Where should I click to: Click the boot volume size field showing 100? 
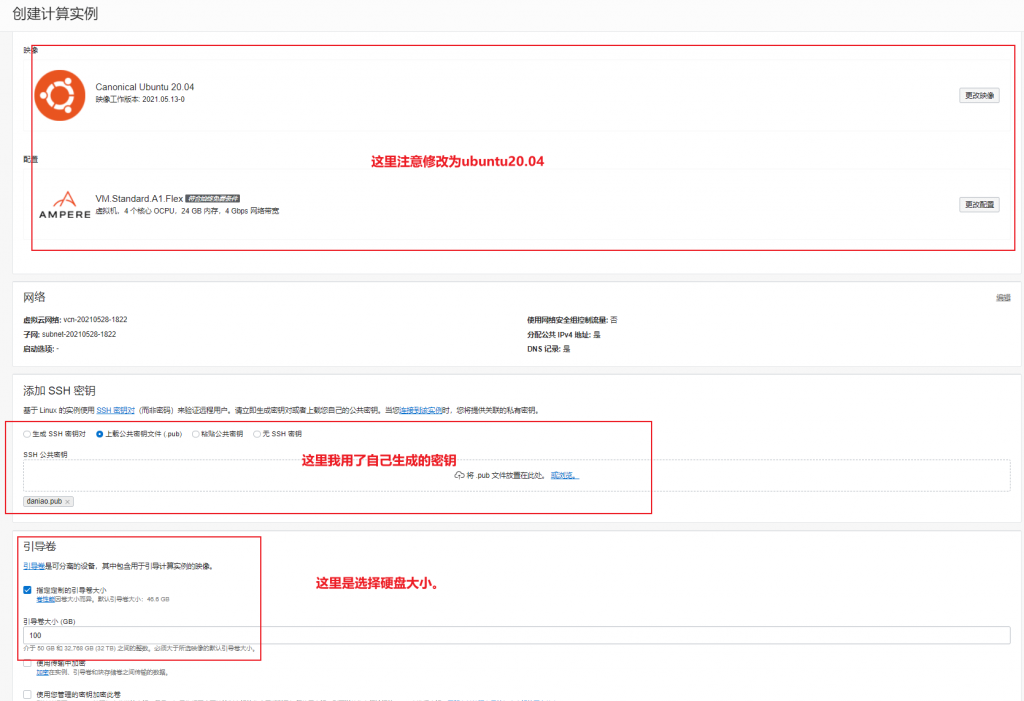517,635
